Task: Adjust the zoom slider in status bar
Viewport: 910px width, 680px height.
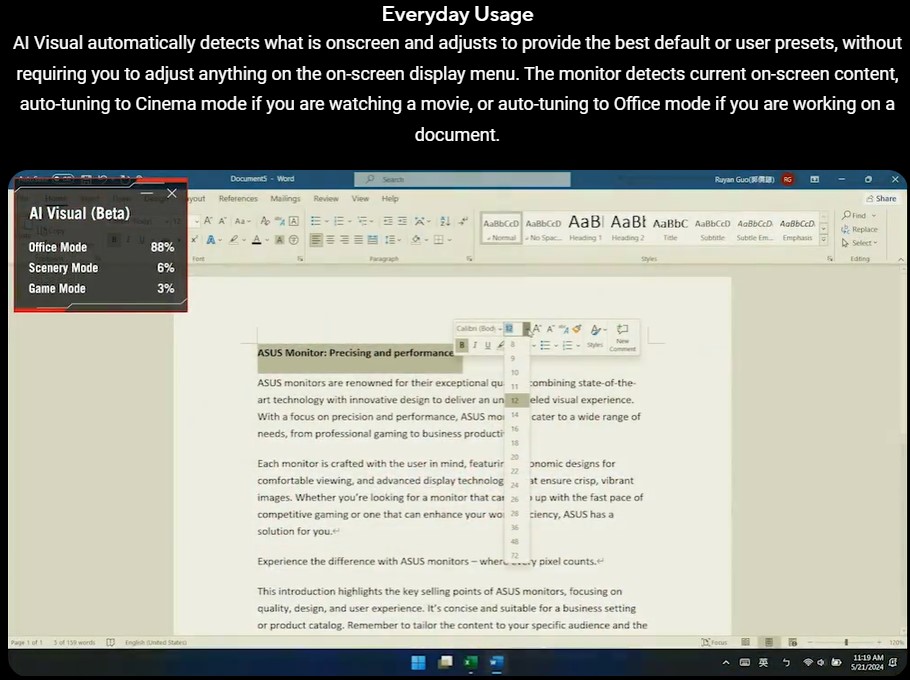Action: point(846,642)
